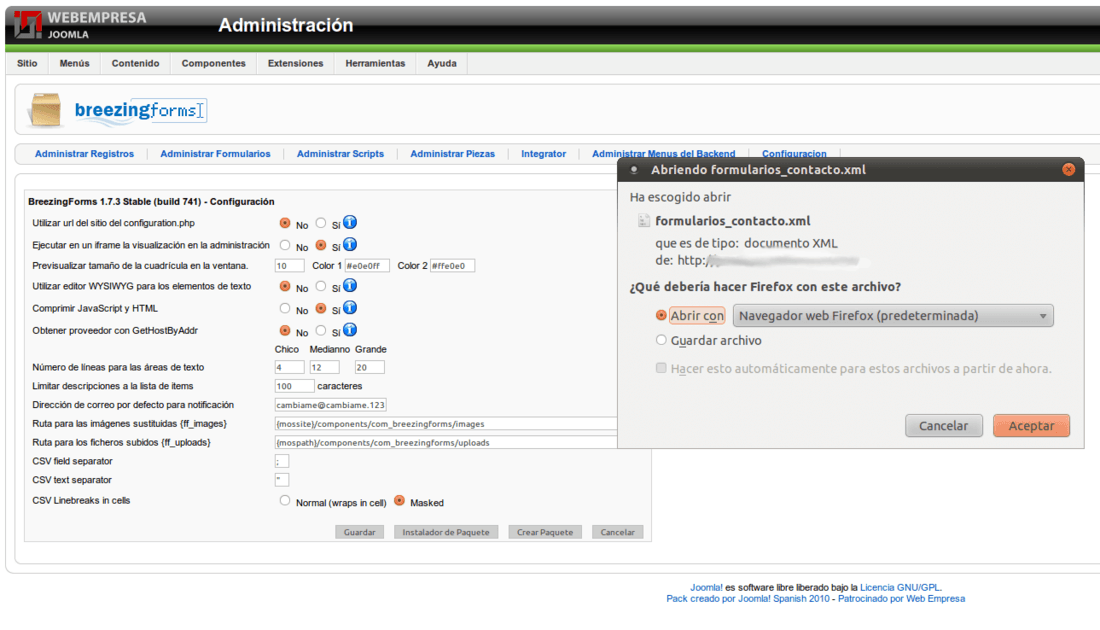
Task: Click Grande text area lines field
Action: point(370,367)
